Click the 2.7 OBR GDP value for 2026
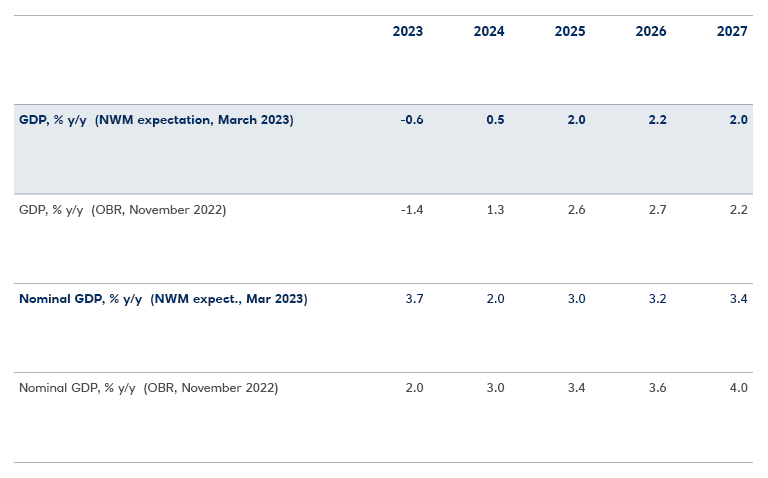The image size is (768, 478). 657,210
